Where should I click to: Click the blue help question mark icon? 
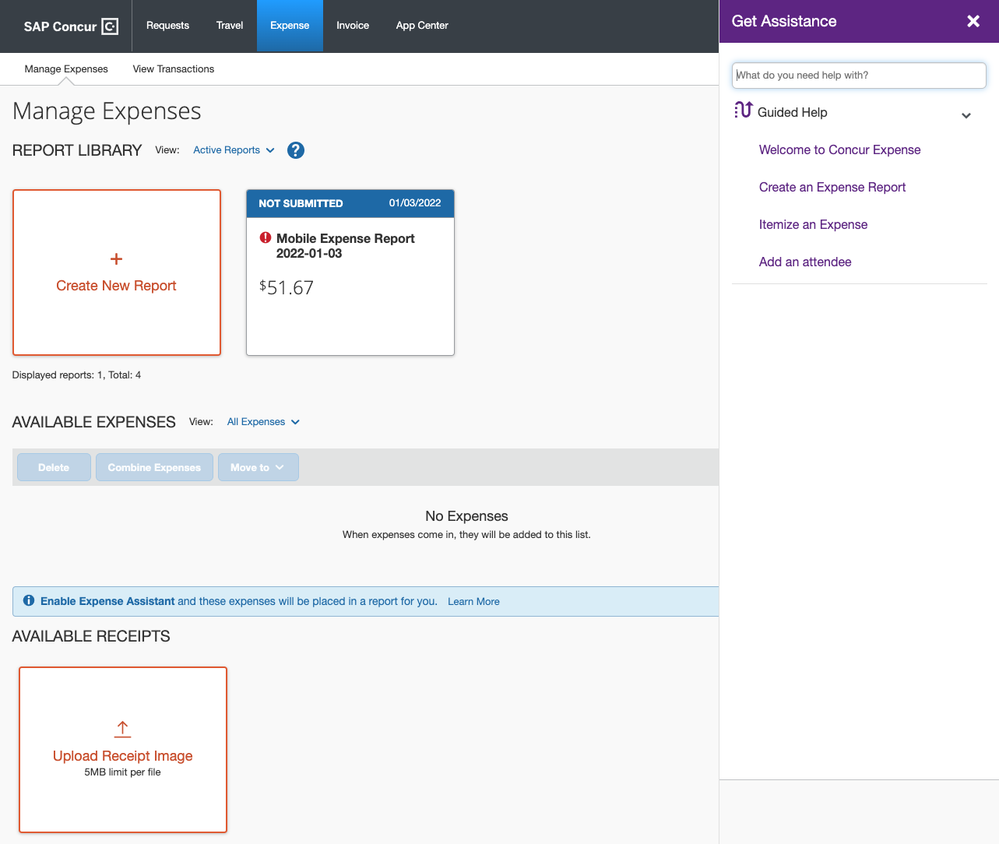296,150
